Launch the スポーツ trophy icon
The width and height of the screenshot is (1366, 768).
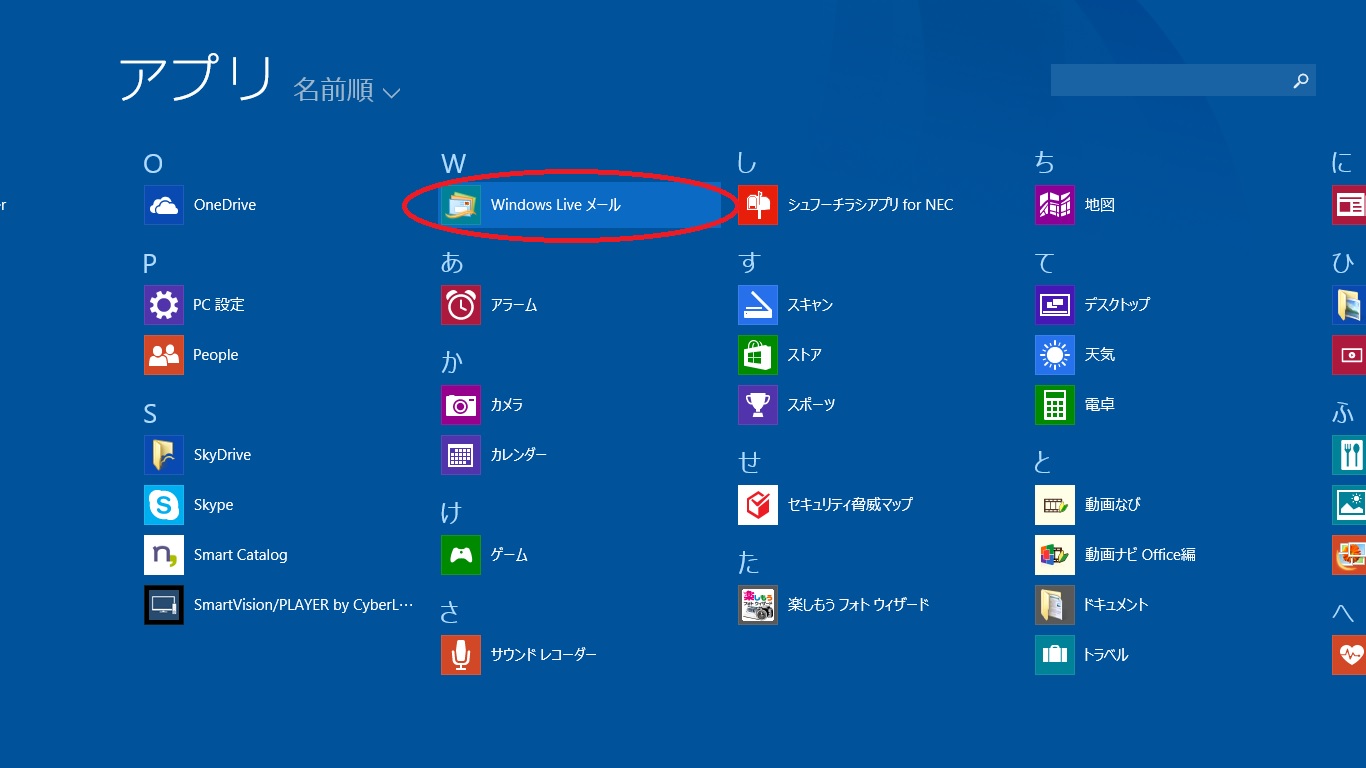[758, 405]
